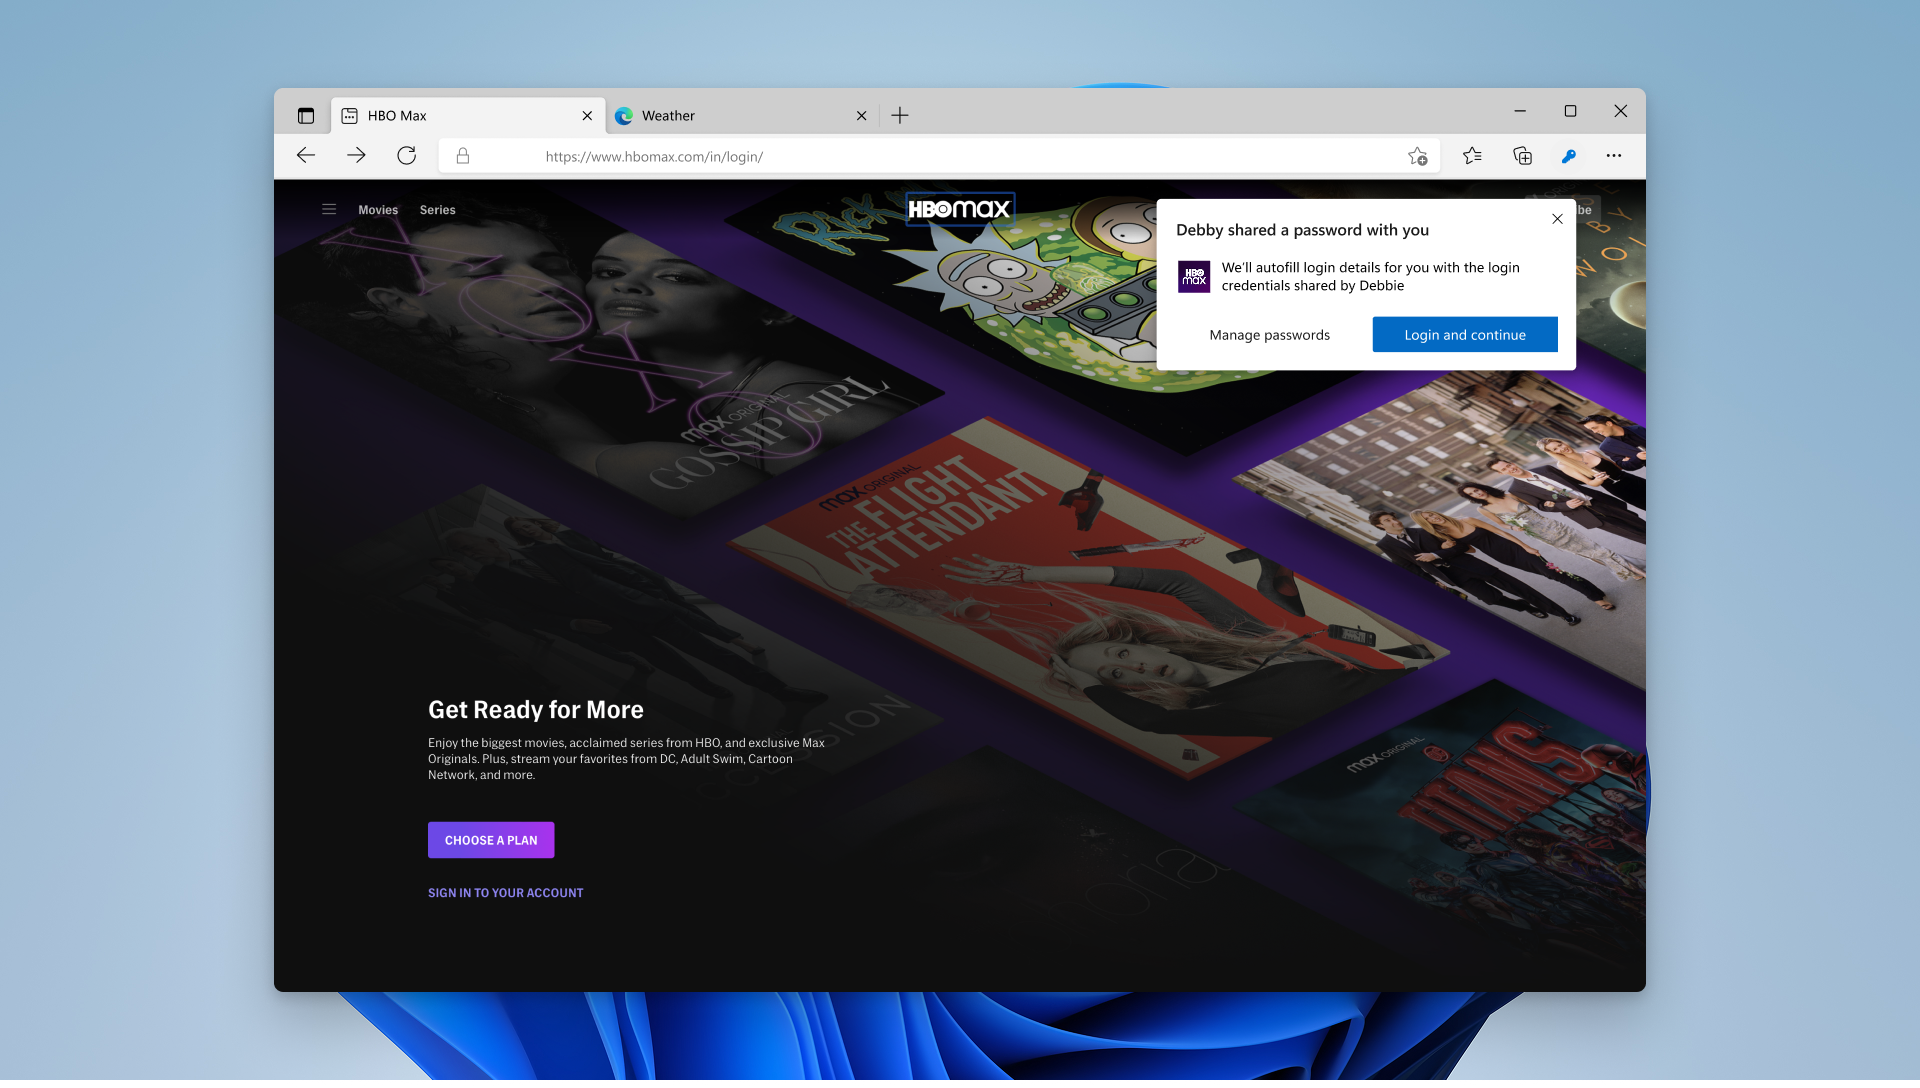This screenshot has width=1920, height=1088.
Task: Click the tab actions menu icon
Action: [x=306, y=116]
